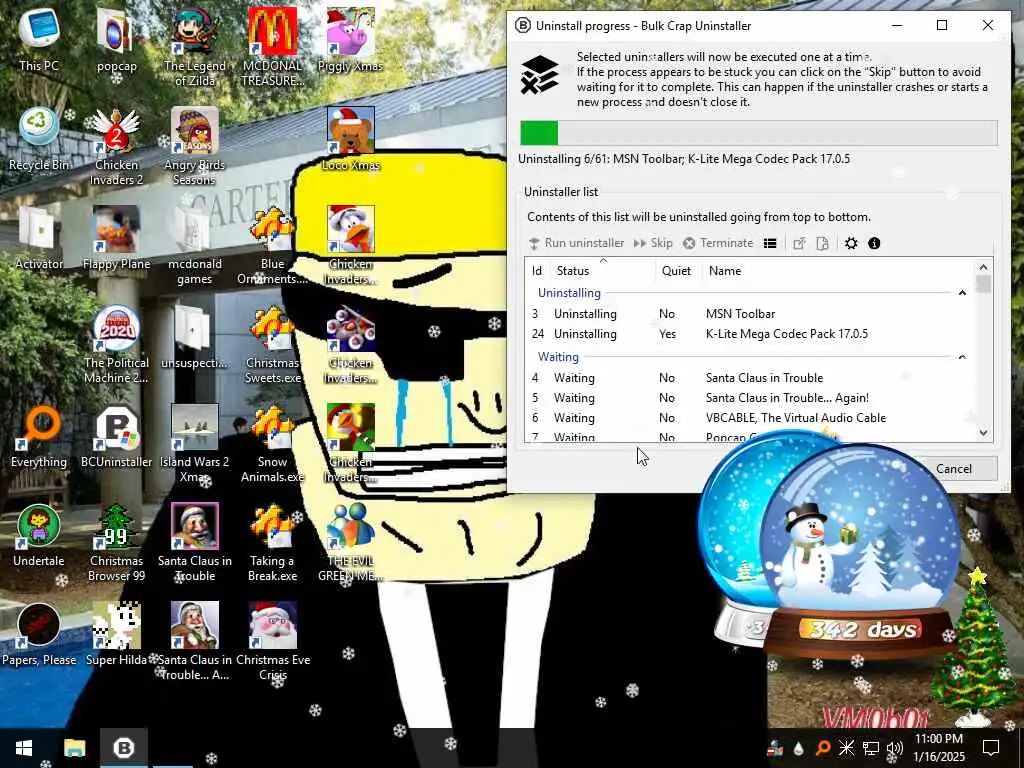Collapse the Waiting group
The height and width of the screenshot is (768, 1024).
tap(962, 357)
